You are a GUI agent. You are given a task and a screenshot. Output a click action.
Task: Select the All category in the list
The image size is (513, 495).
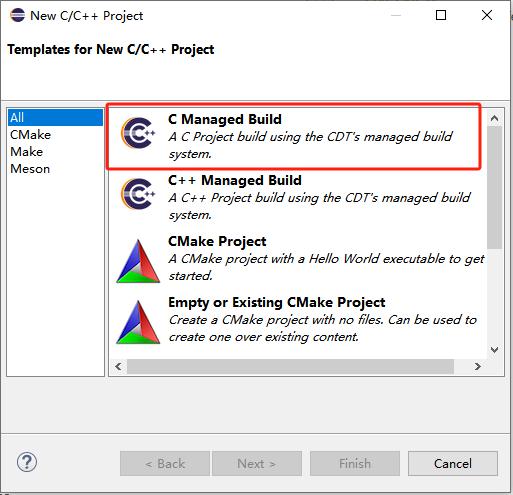click(x=55, y=118)
